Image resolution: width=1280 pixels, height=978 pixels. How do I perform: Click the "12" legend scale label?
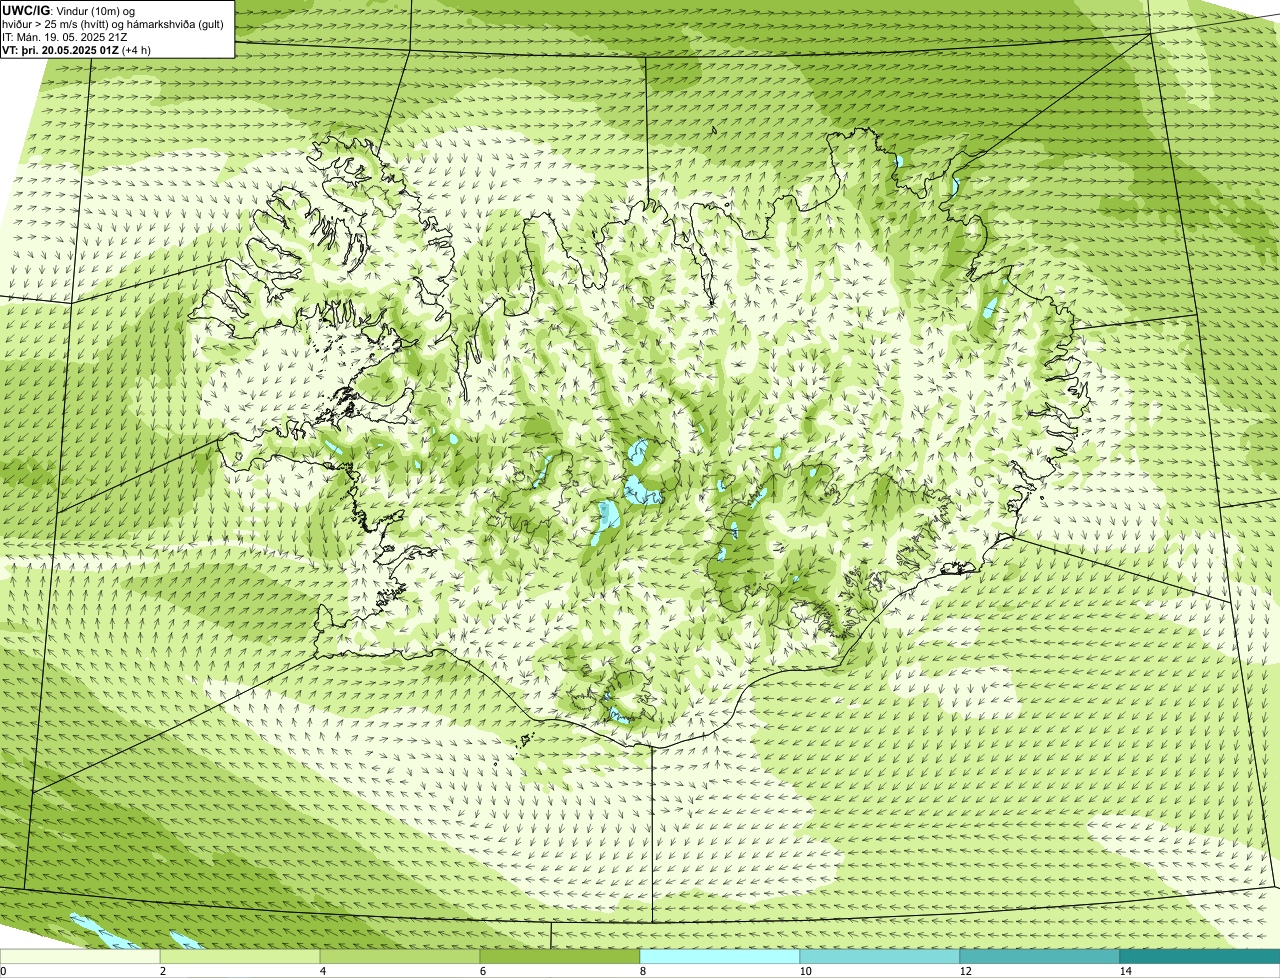(x=965, y=971)
